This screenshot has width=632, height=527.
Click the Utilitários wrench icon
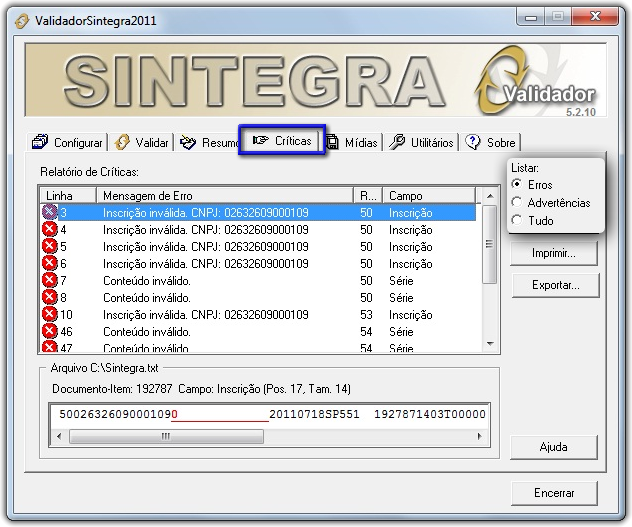[x=397, y=142]
